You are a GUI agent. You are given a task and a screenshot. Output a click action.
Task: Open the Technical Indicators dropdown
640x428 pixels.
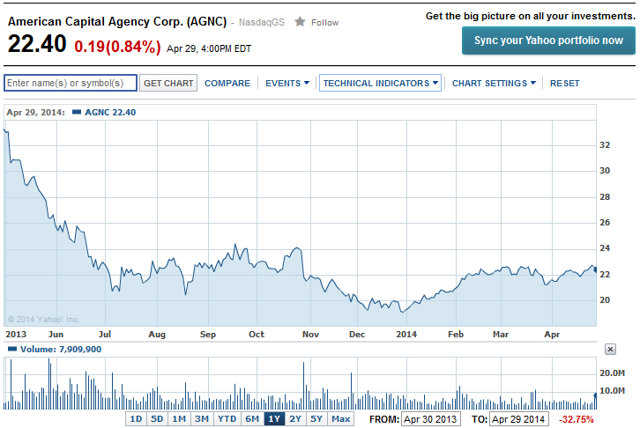pyautogui.click(x=380, y=83)
